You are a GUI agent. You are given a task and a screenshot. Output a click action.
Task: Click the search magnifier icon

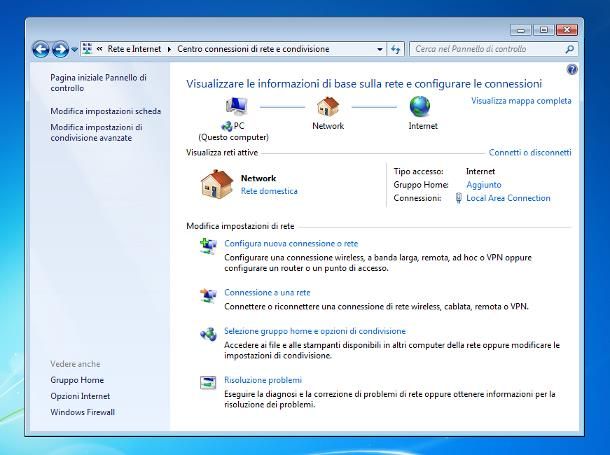pyautogui.click(x=569, y=49)
